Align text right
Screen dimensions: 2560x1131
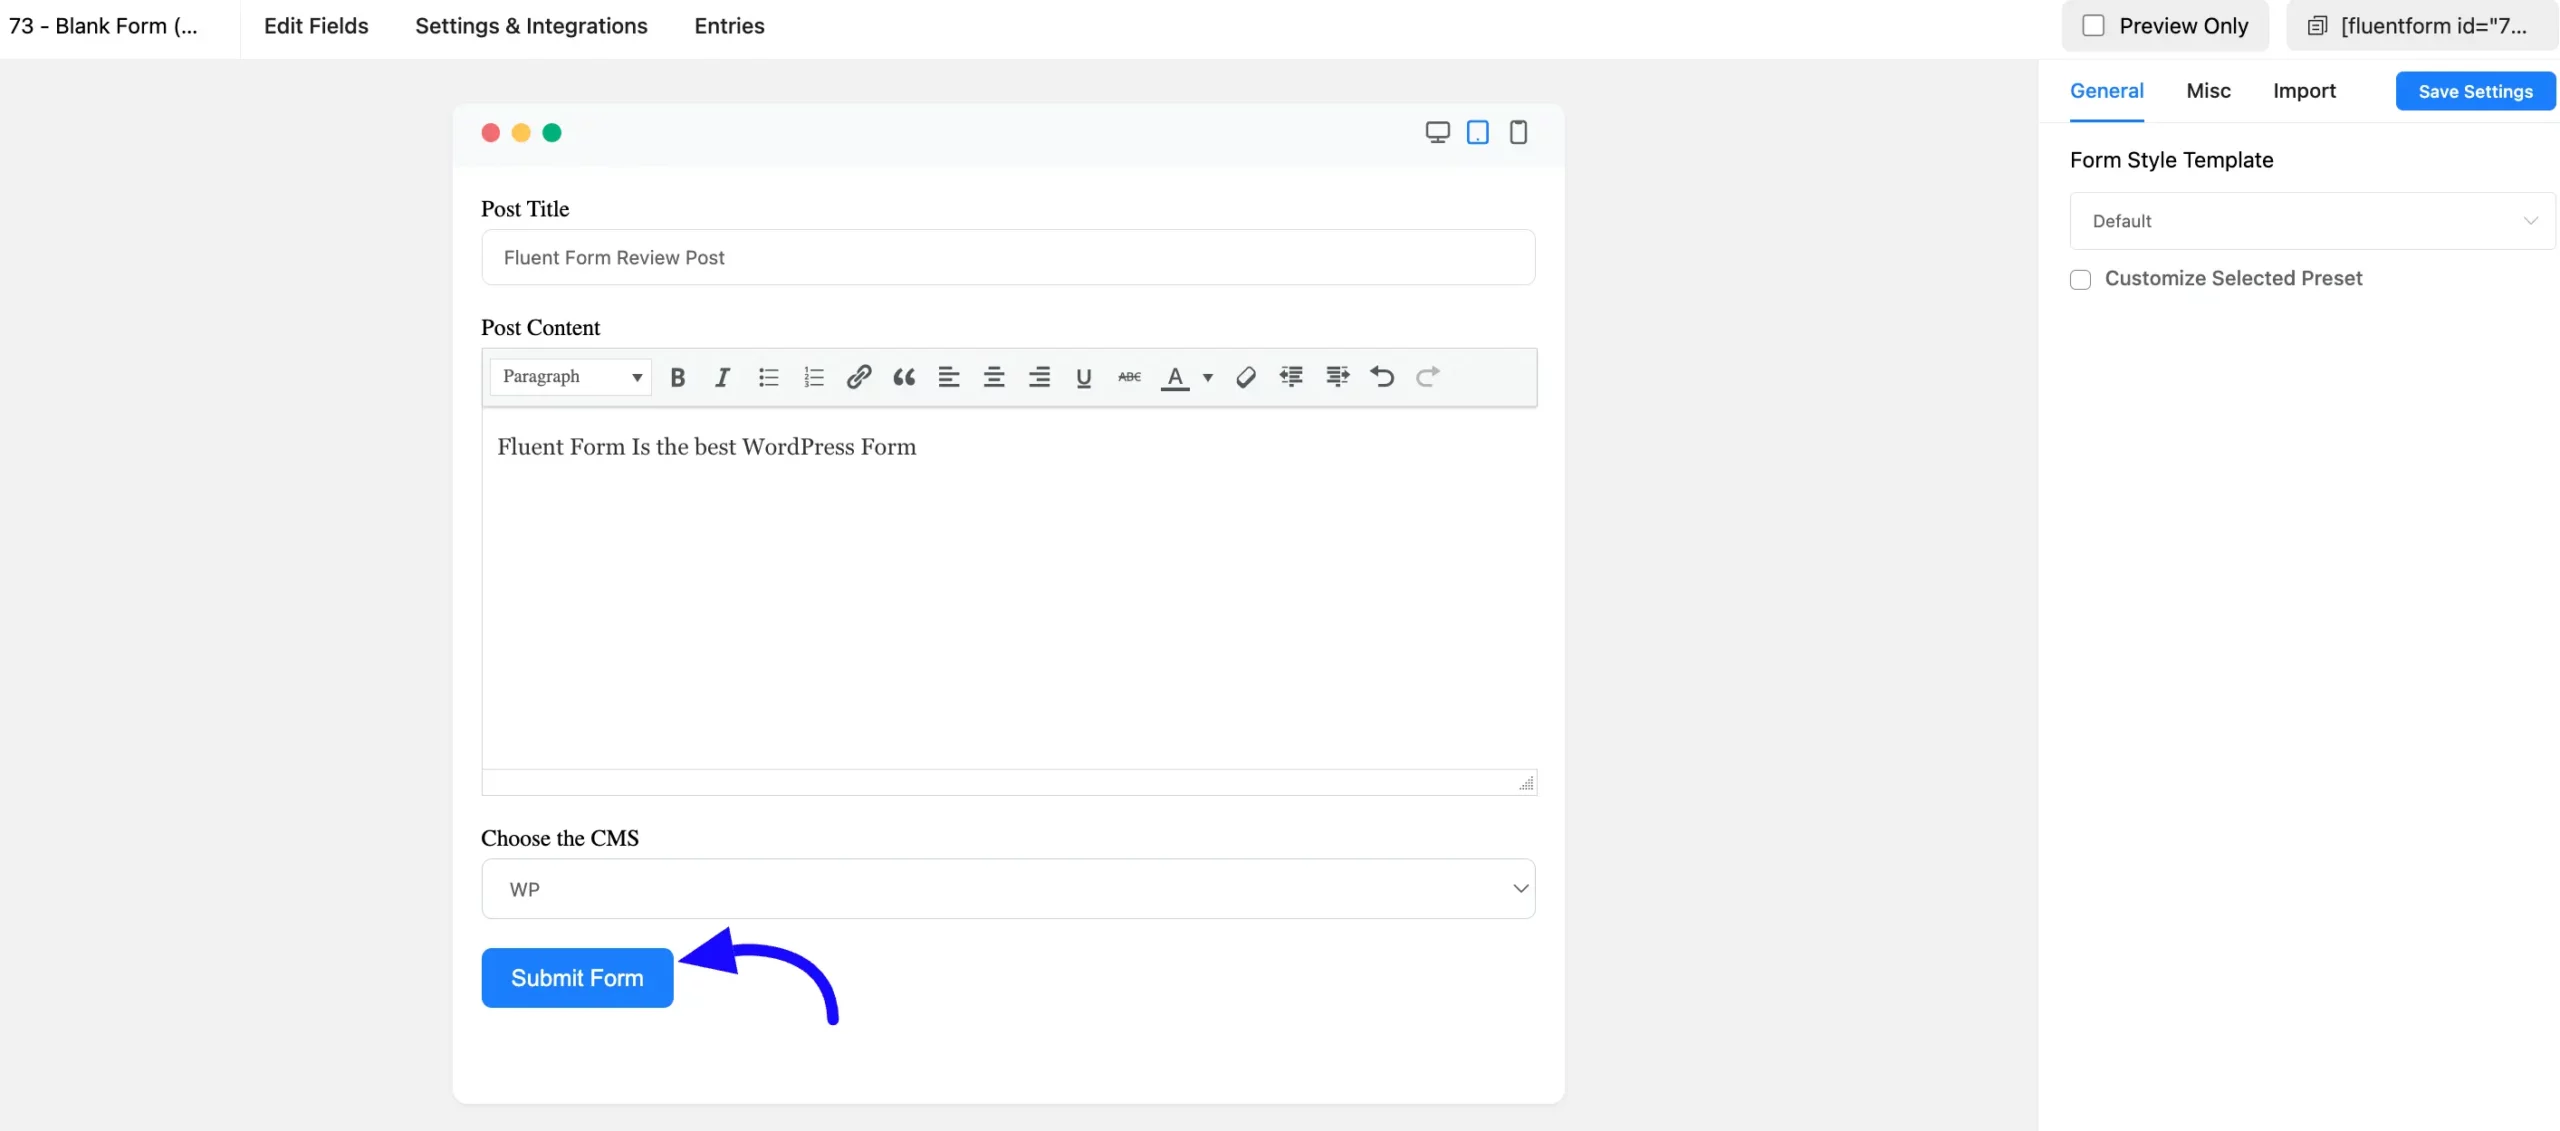click(x=1039, y=377)
